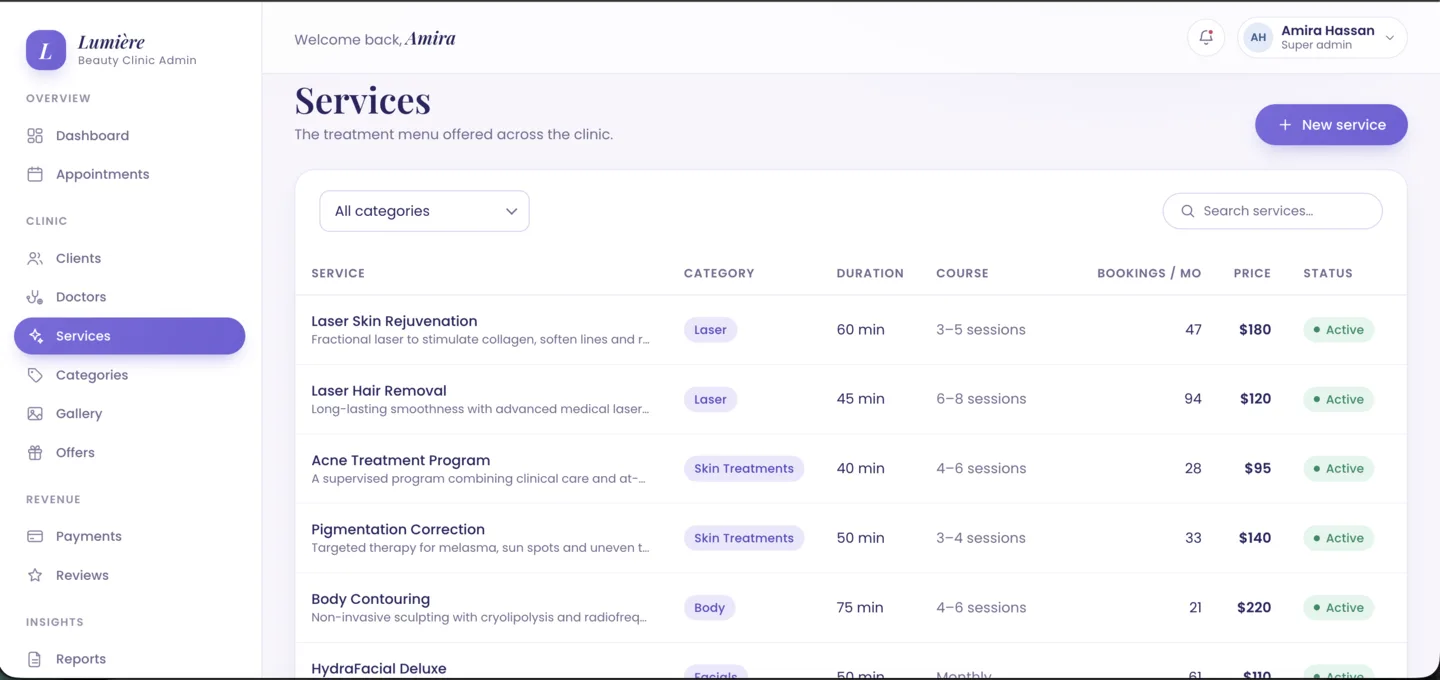Click the $220 price cell

(x=1254, y=607)
